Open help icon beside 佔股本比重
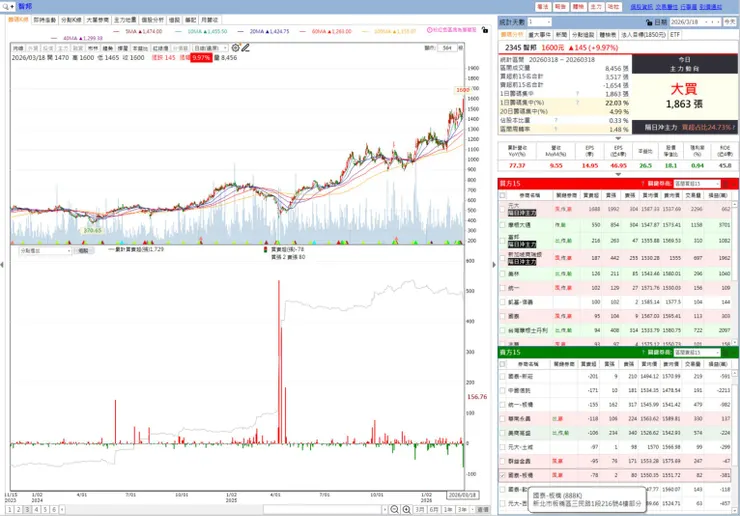740x516 pixels. [556, 120]
